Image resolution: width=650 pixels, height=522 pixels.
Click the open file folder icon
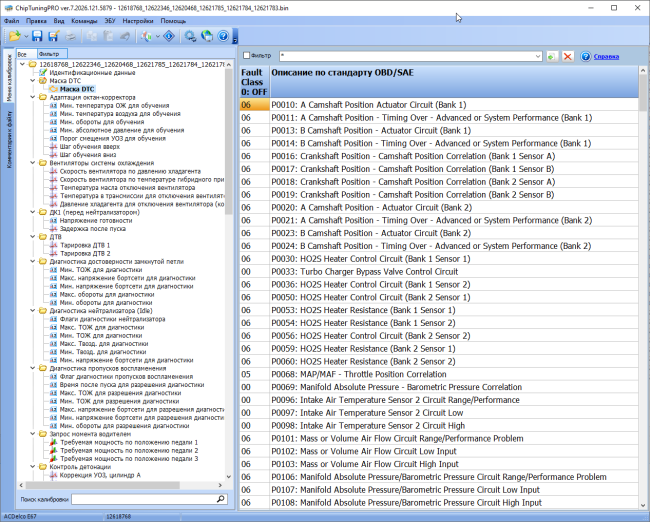(15, 36)
